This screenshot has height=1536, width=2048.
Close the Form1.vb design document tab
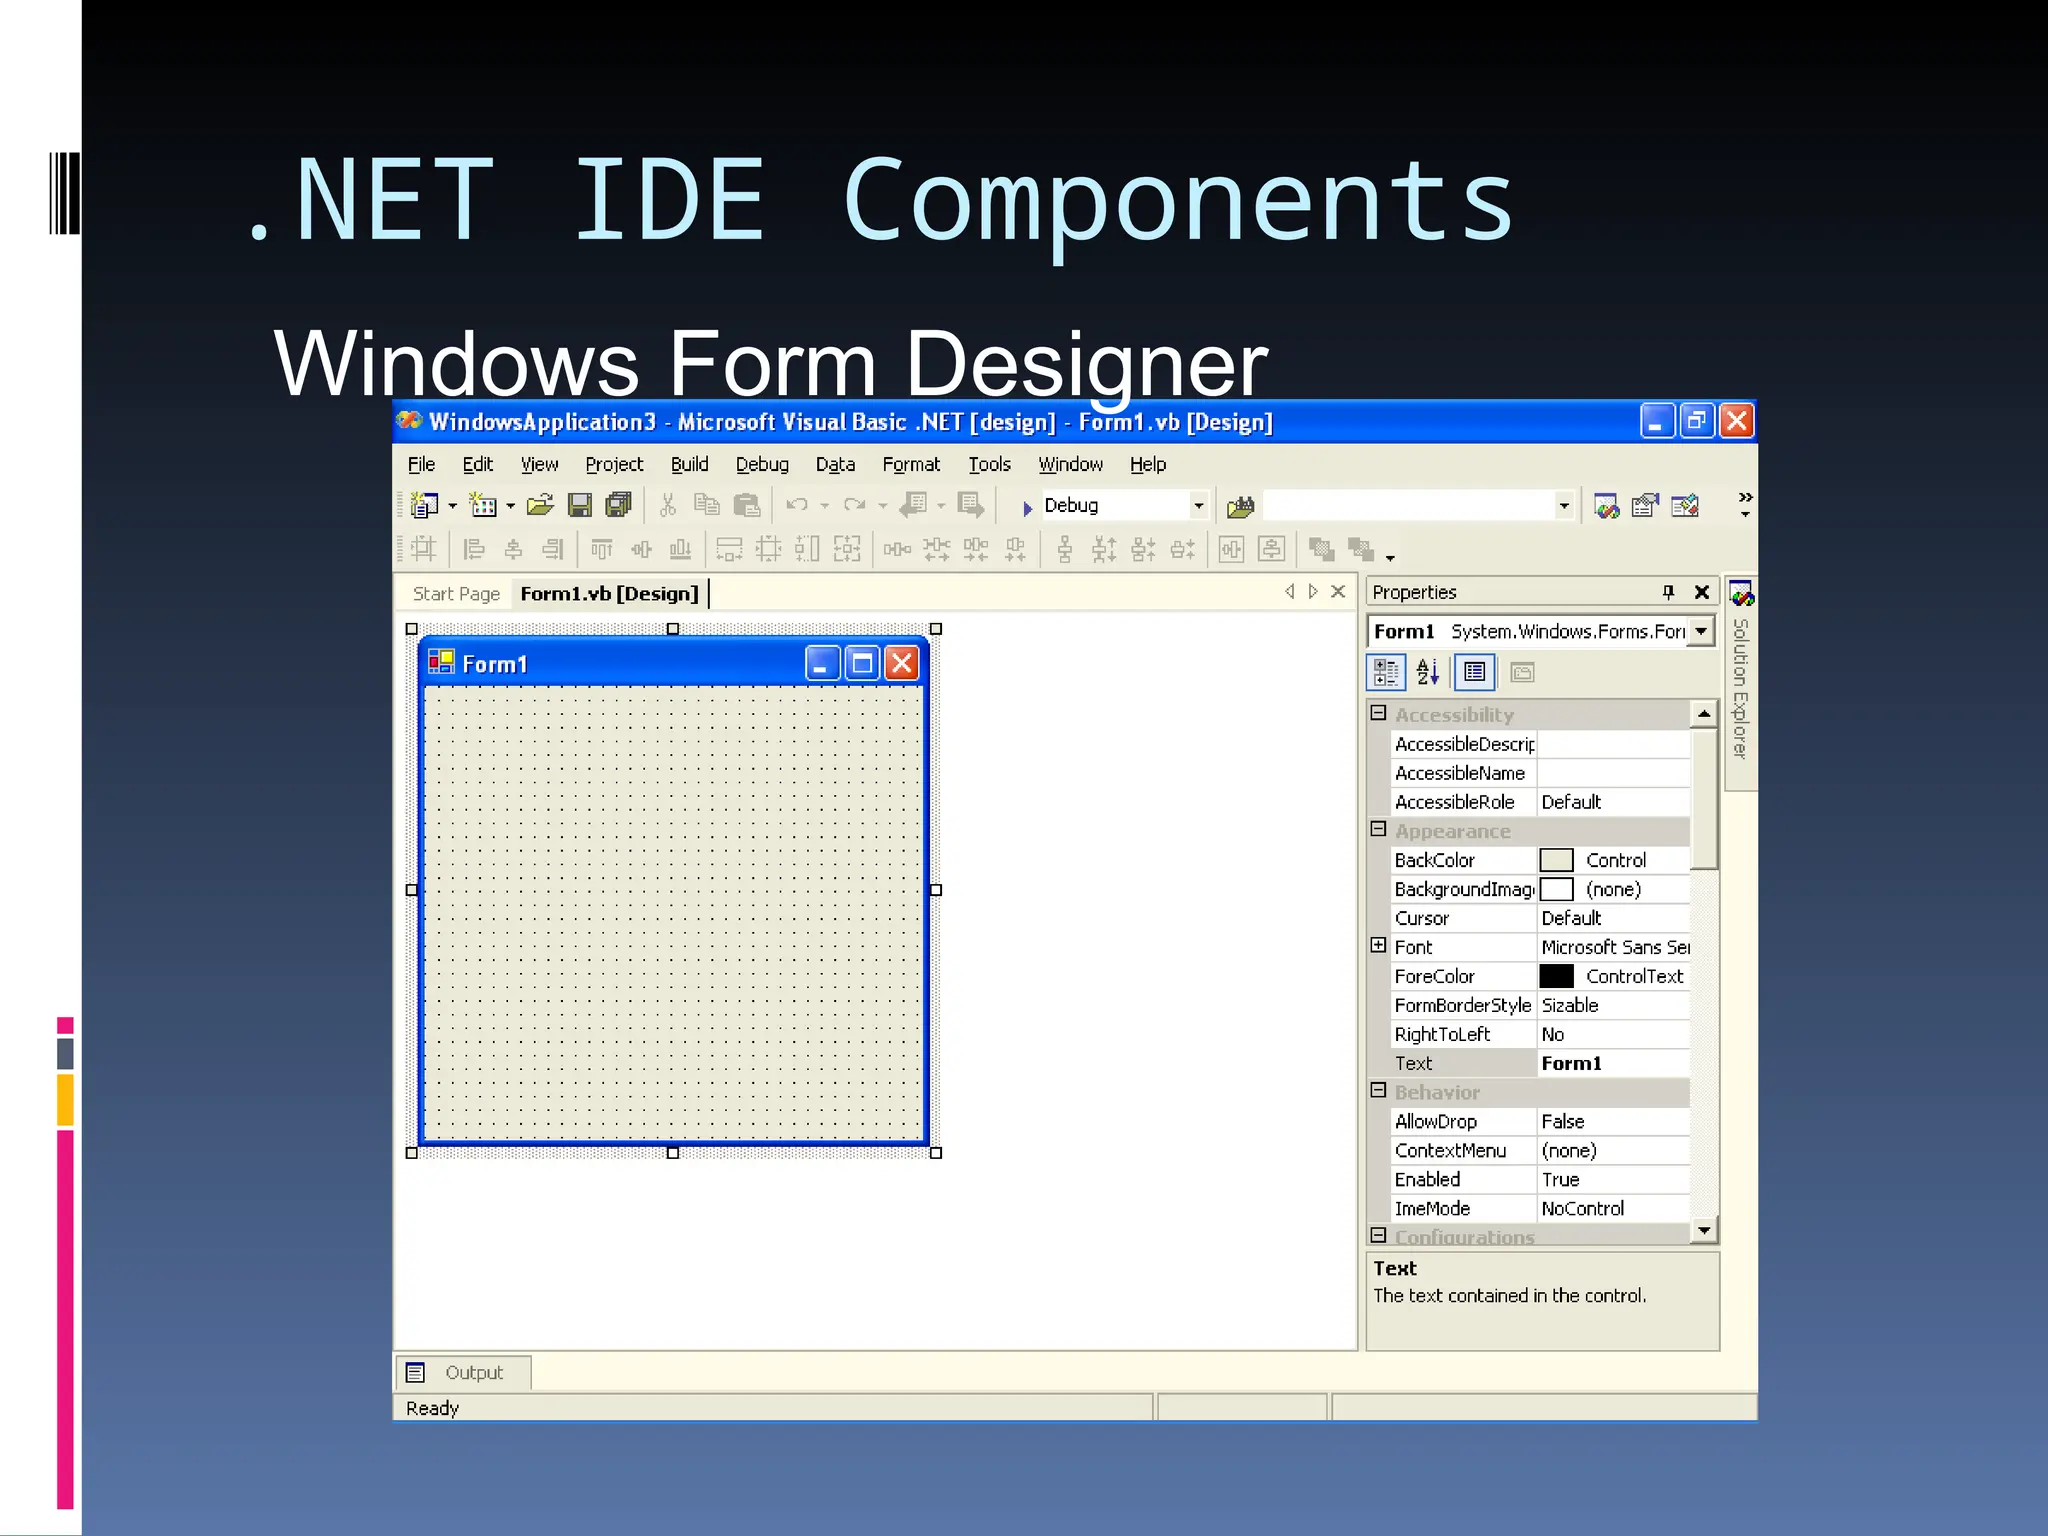pyautogui.click(x=1338, y=591)
